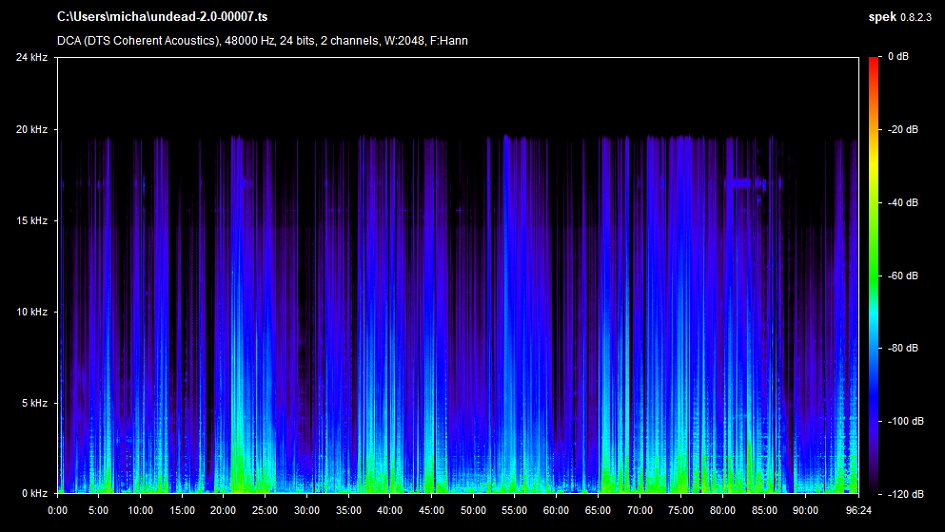
Task: Click the 24 kHz frequency axis label
Action: point(30,58)
